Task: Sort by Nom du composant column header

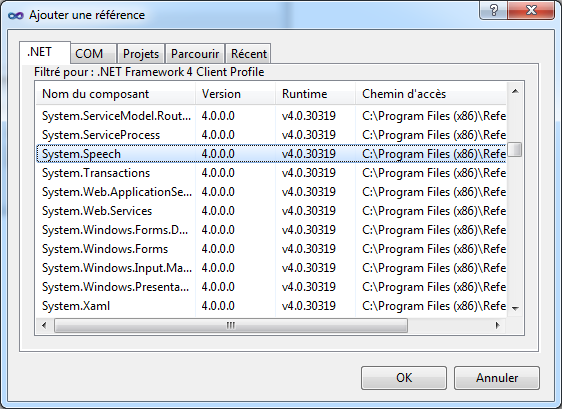Action: (115, 94)
